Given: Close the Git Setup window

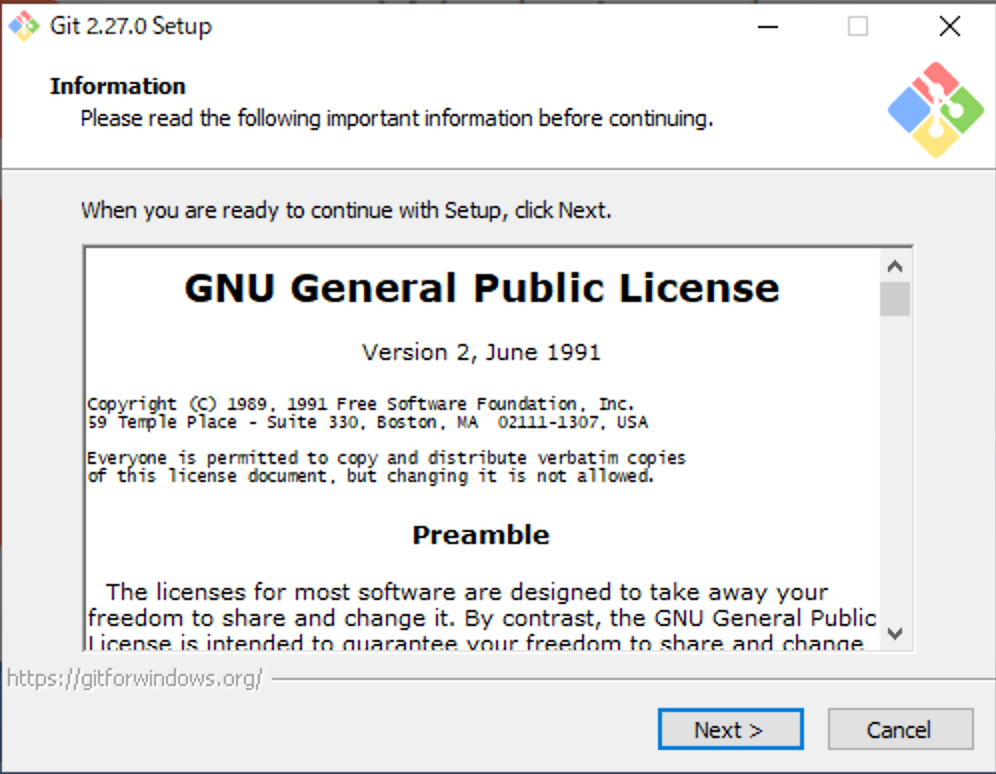Looking at the screenshot, I should click(x=949, y=27).
